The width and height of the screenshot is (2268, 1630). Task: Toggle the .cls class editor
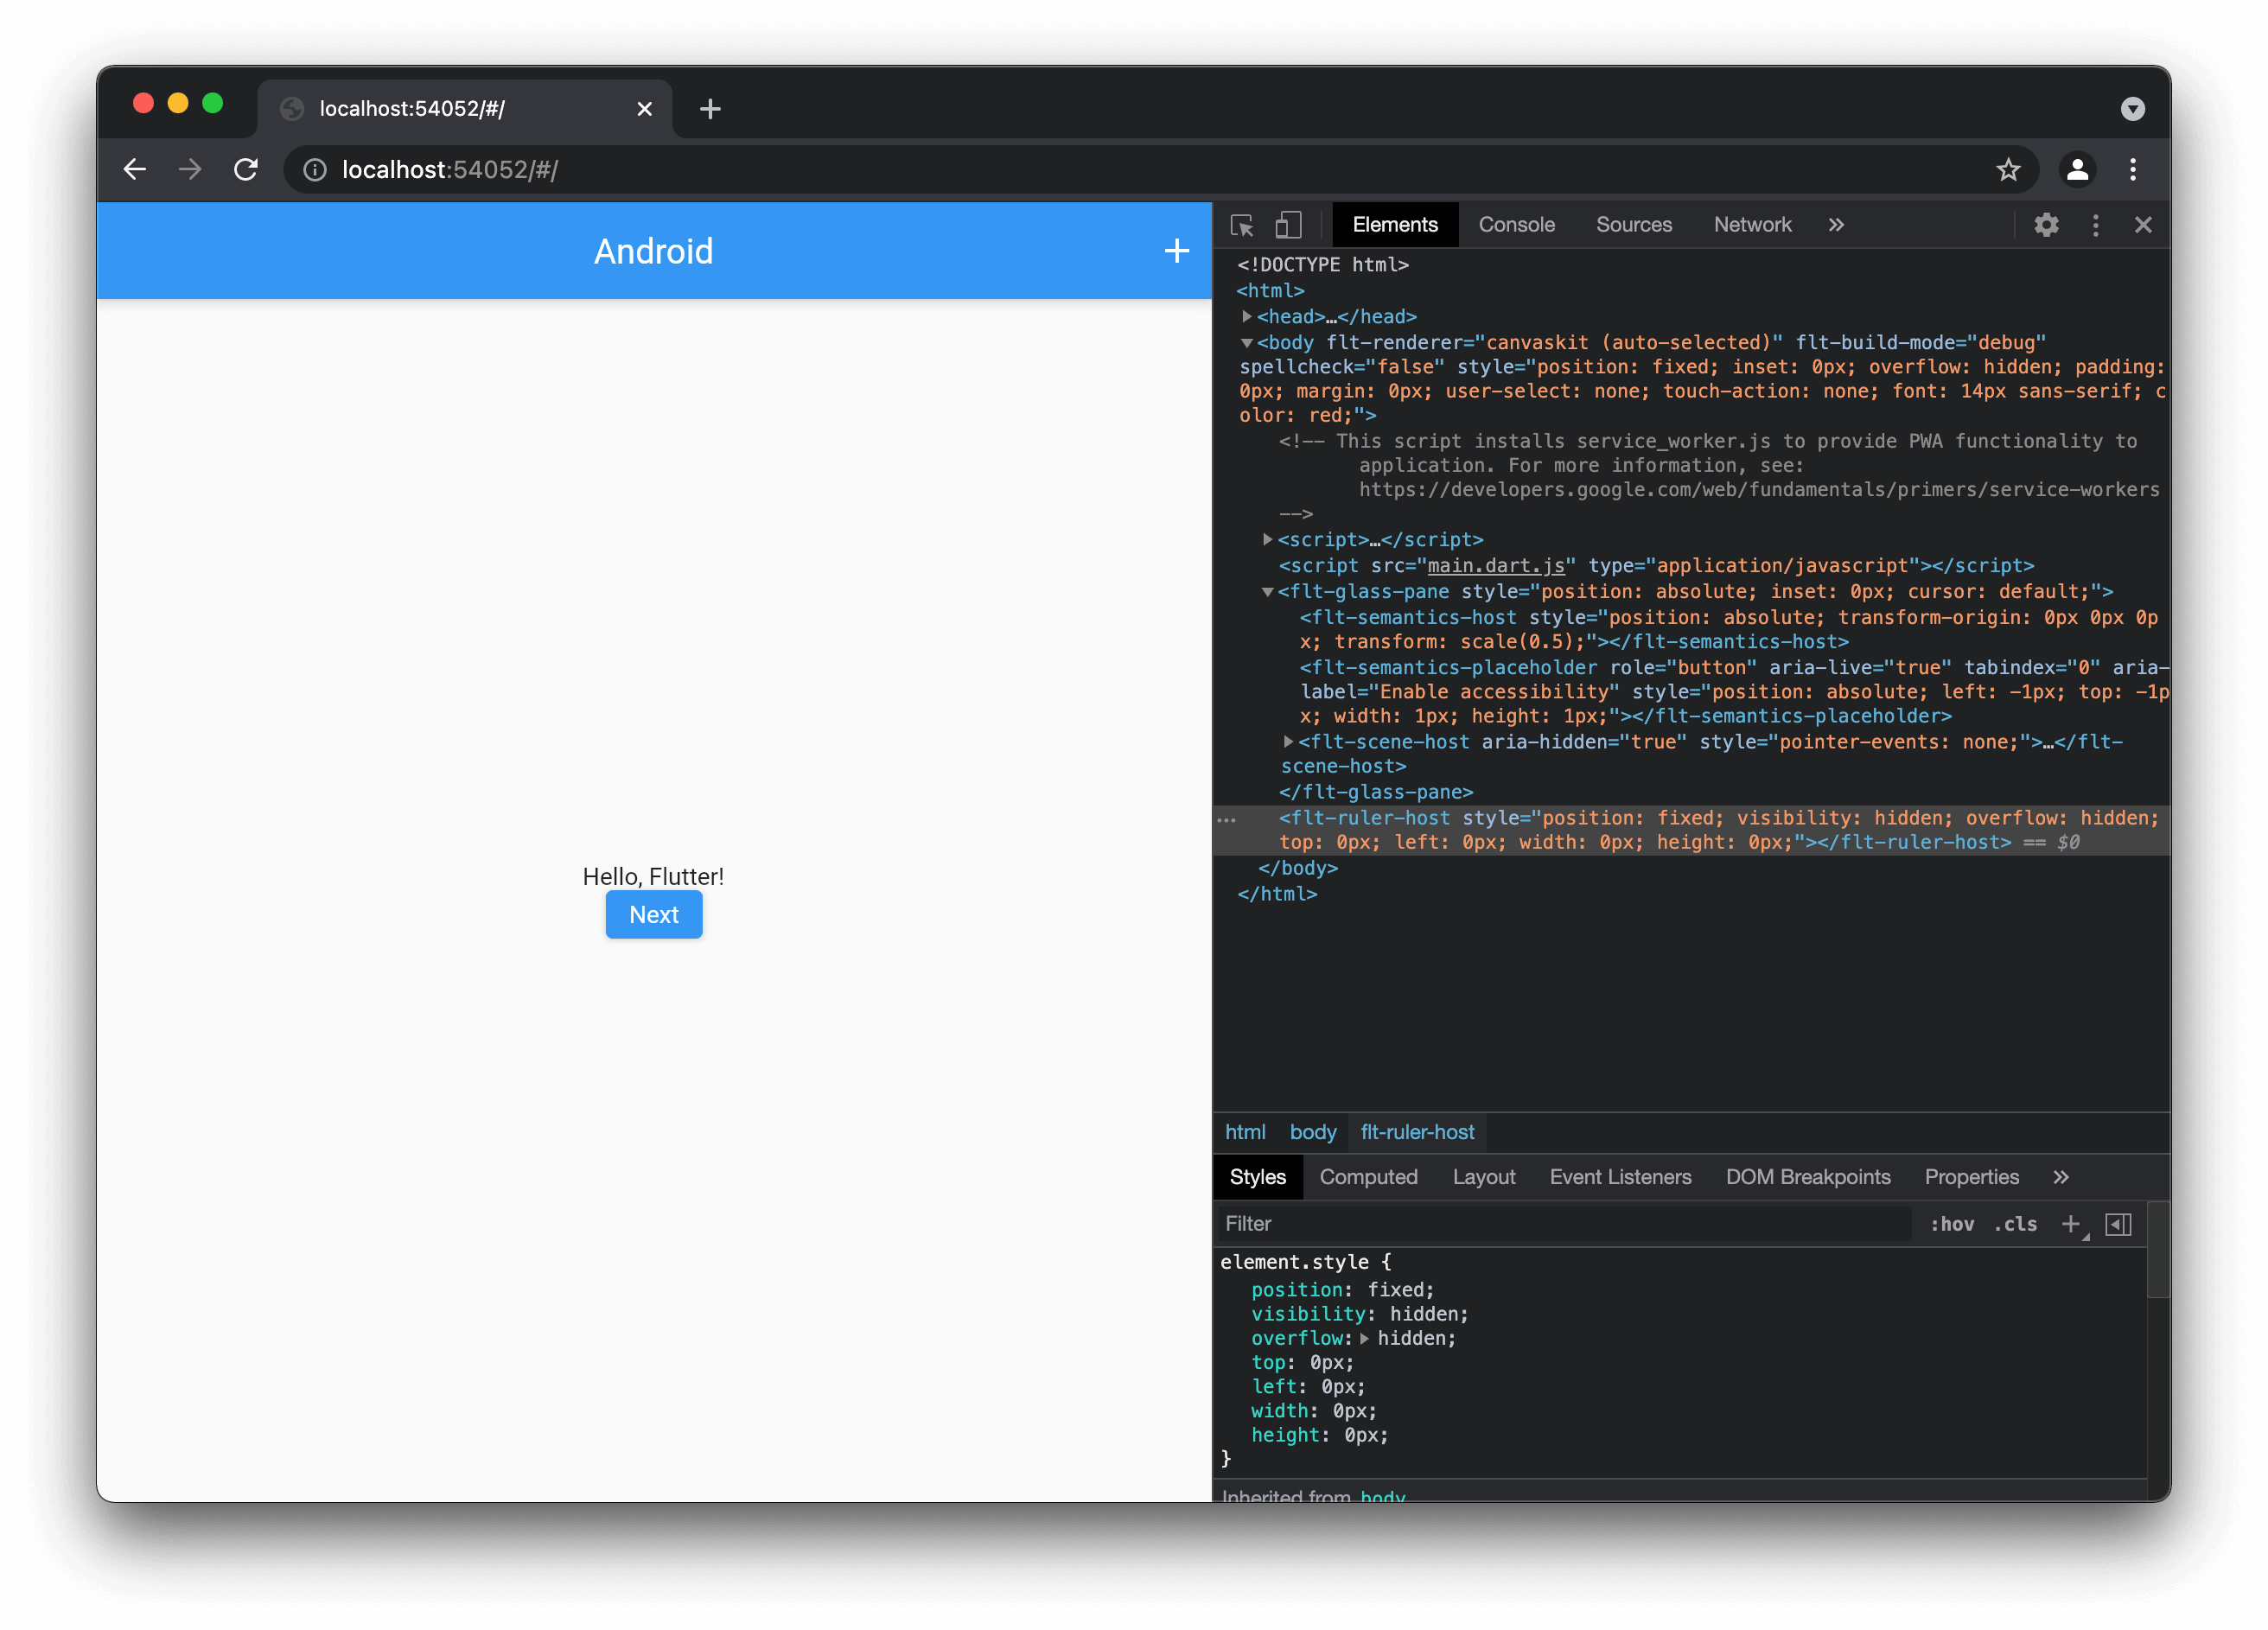[x=2015, y=1223]
